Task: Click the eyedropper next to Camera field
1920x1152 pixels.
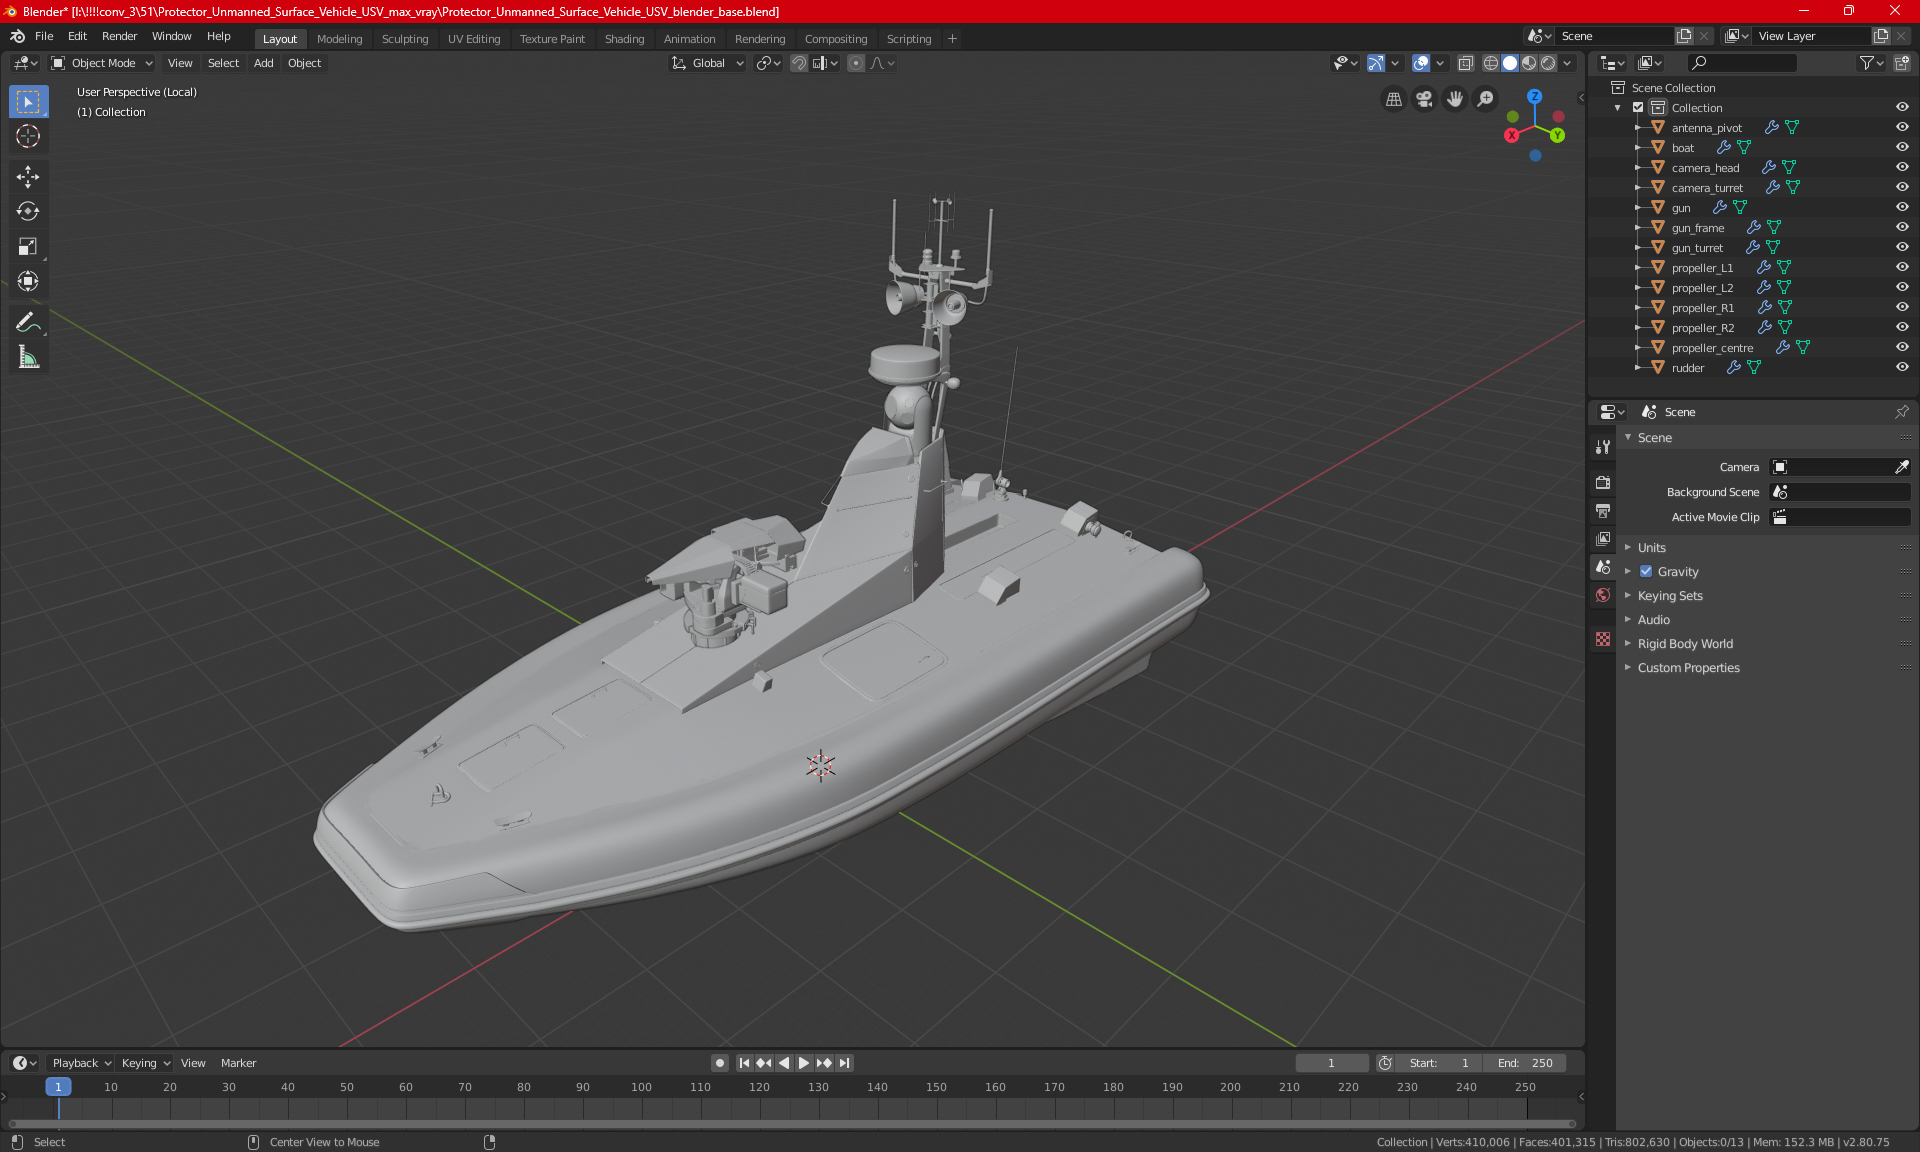Action: (x=1901, y=467)
